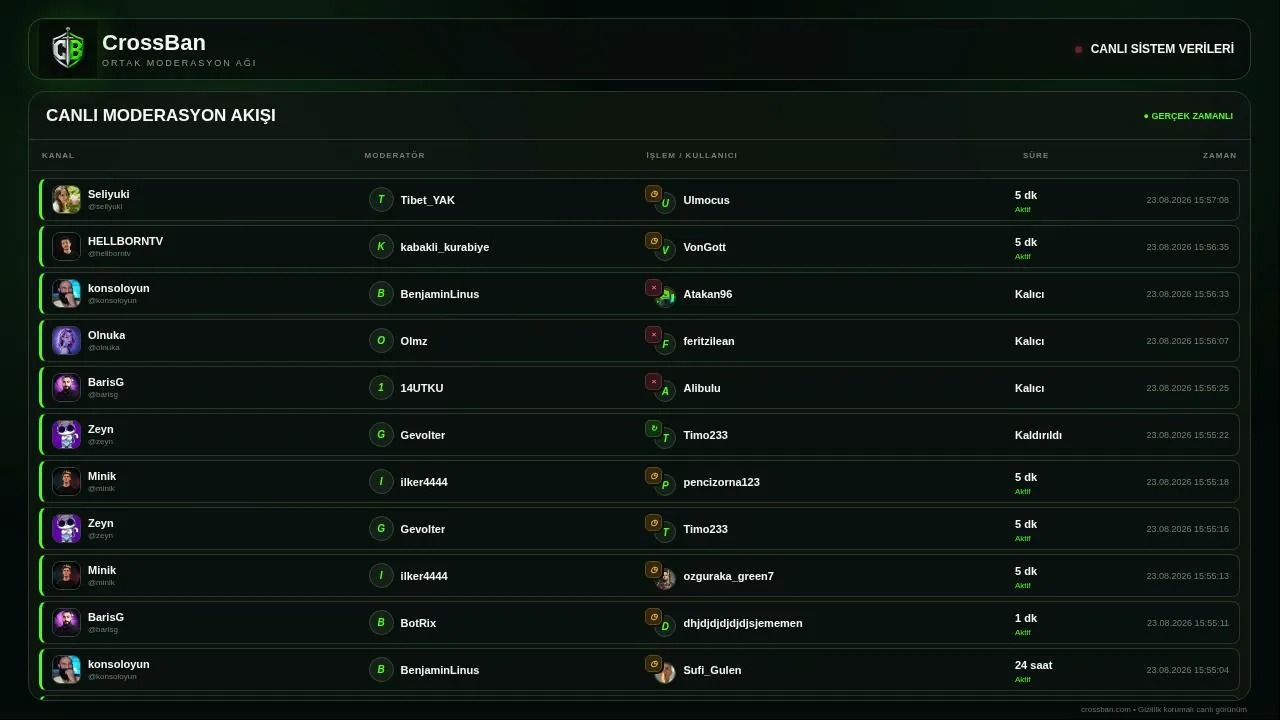Click the ZAMAN column header
1280x720 pixels.
point(1220,155)
